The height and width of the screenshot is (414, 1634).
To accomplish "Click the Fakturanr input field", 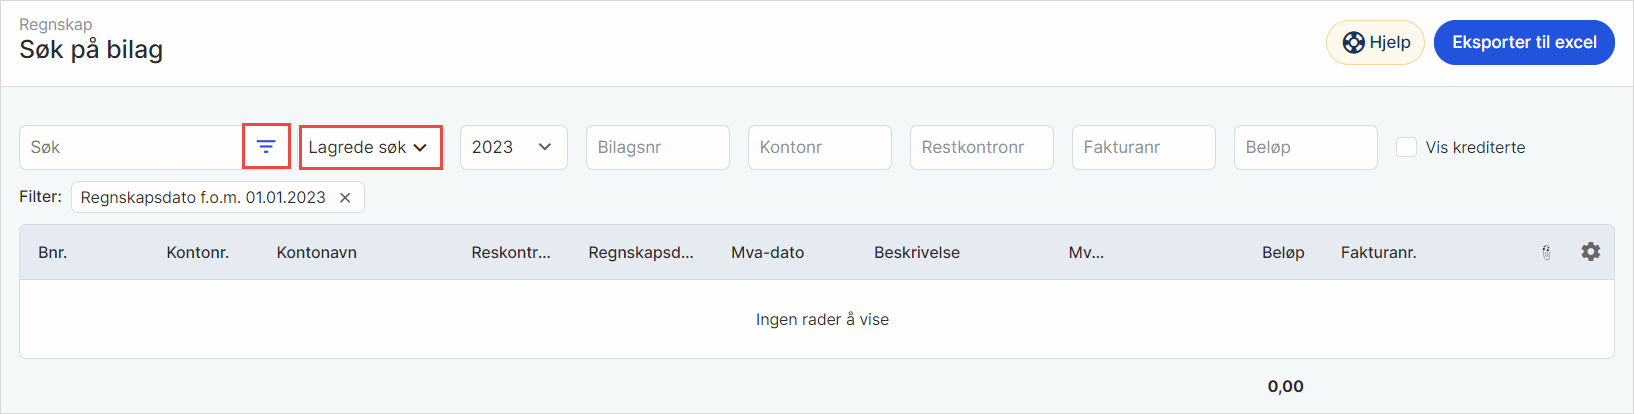I will pyautogui.click(x=1143, y=147).
